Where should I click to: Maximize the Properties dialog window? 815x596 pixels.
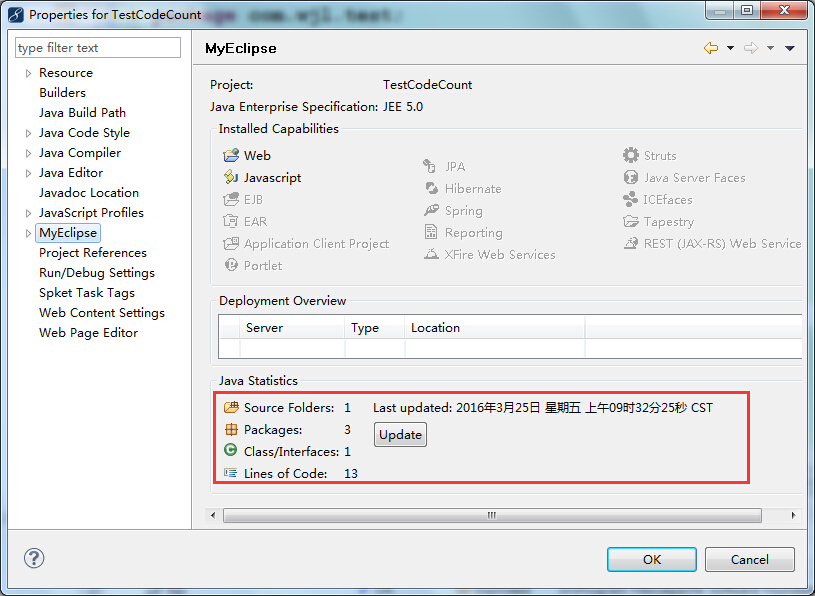click(x=747, y=10)
